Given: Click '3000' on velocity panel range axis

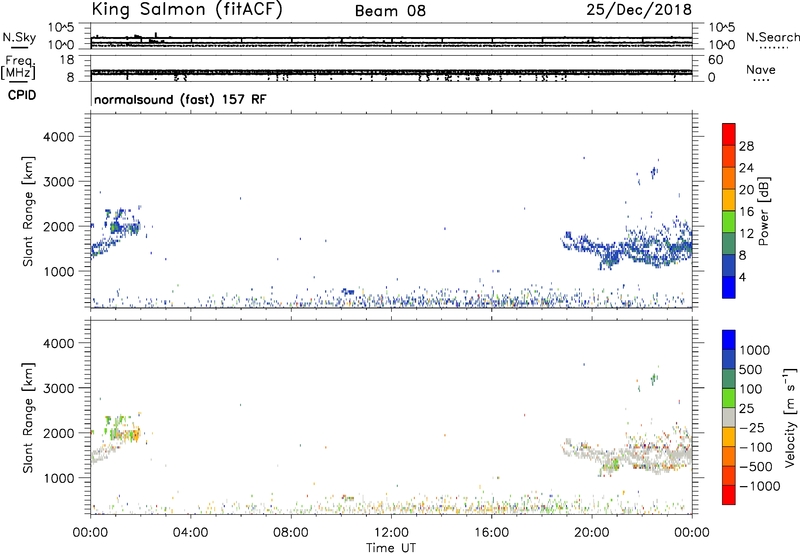Looking at the screenshot, I should pos(59,388).
